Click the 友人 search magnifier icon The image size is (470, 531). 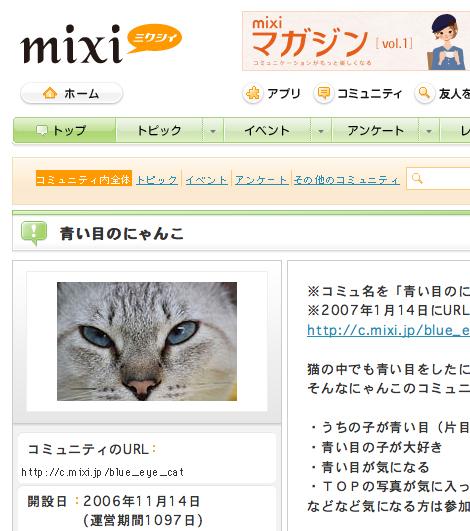(x=425, y=93)
